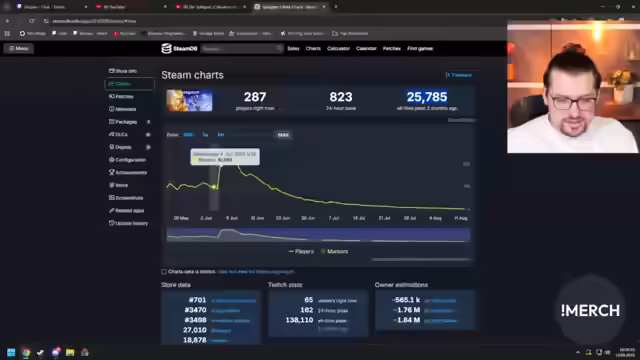Open Steam from the taskbar
Image resolution: width=640 pixels, height=360 pixels.
pyautogui.click(x=40, y=352)
